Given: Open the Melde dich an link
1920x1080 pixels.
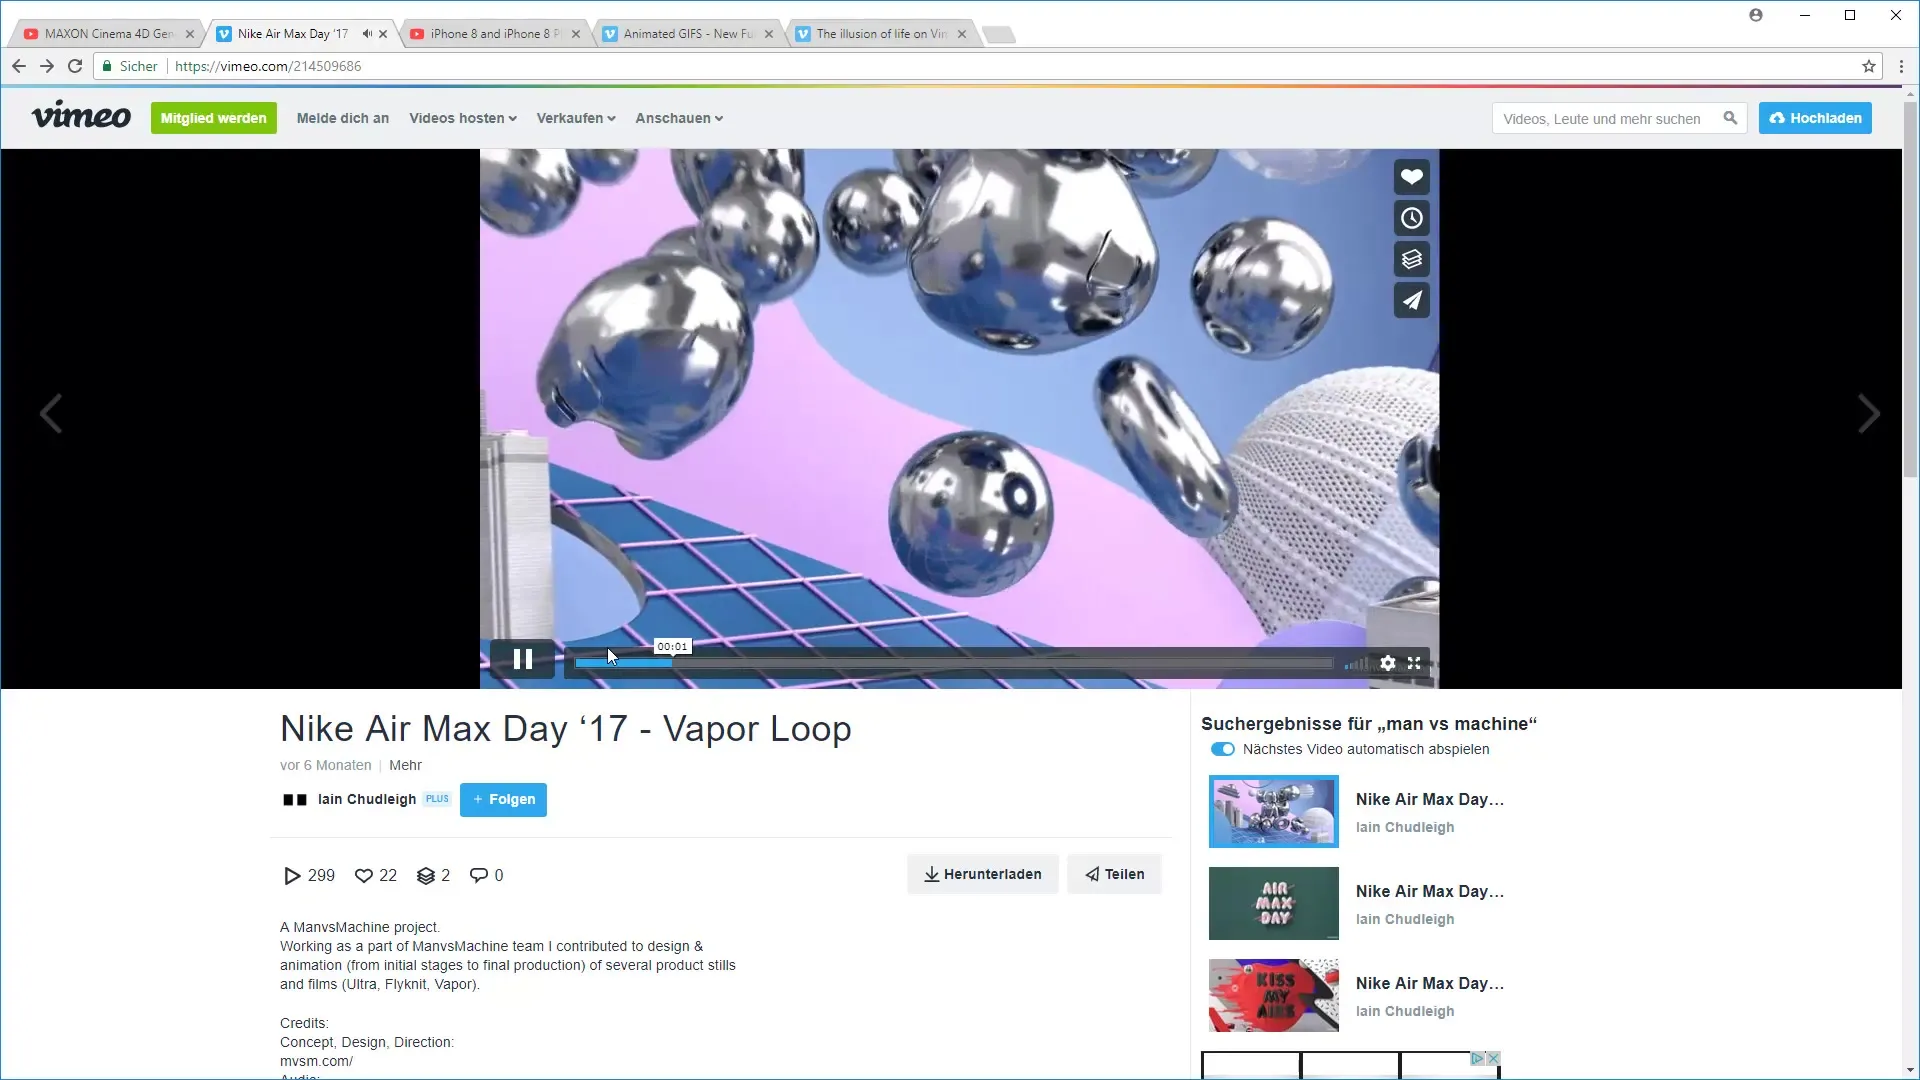Looking at the screenshot, I should tap(343, 118).
